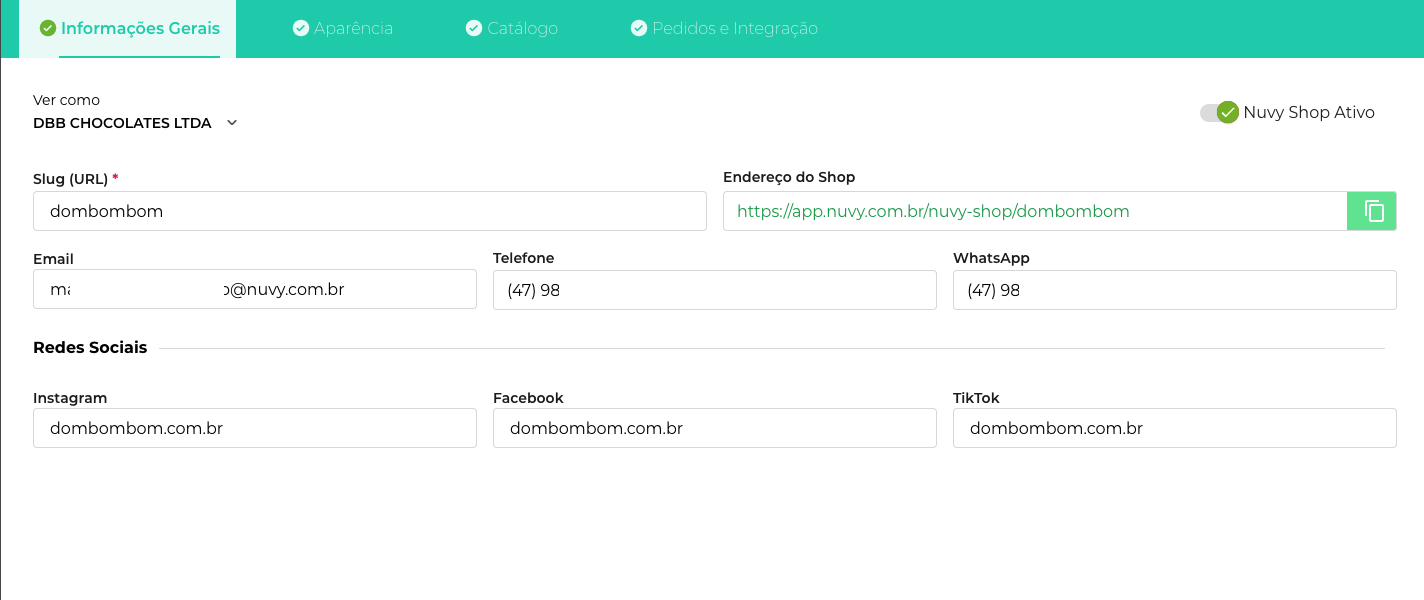Image resolution: width=1424 pixels, height=600 pixels.
Task: Copy the shop address with the copy icon
Action: [x=1372, y=211]
